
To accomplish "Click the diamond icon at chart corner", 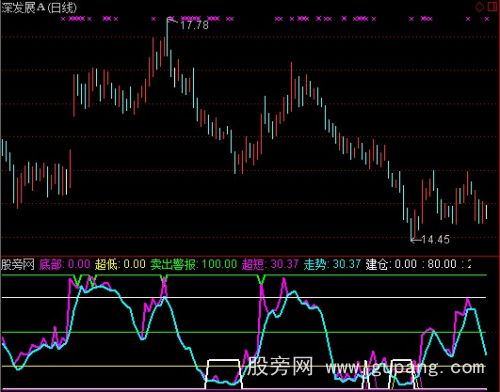I will [480, 6].
